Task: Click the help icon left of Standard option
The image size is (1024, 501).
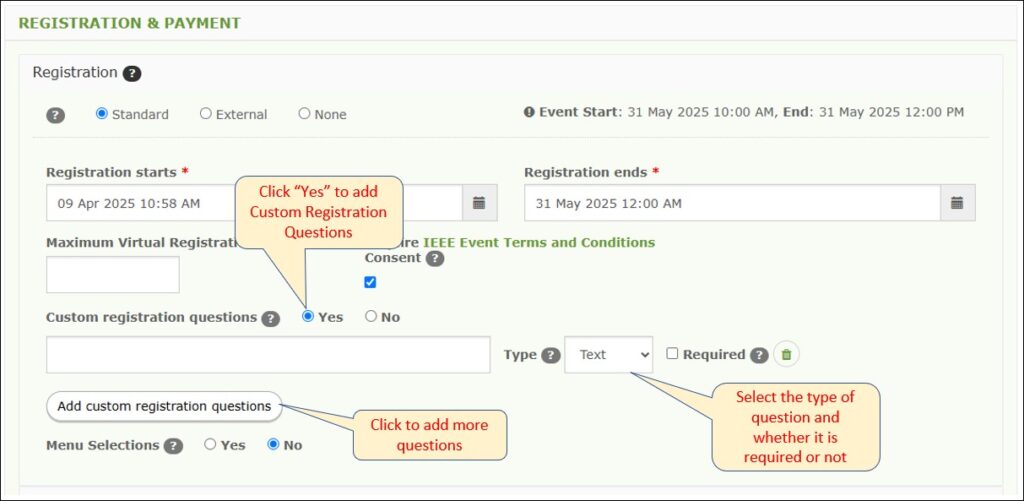Action: [x=56, y=115]
